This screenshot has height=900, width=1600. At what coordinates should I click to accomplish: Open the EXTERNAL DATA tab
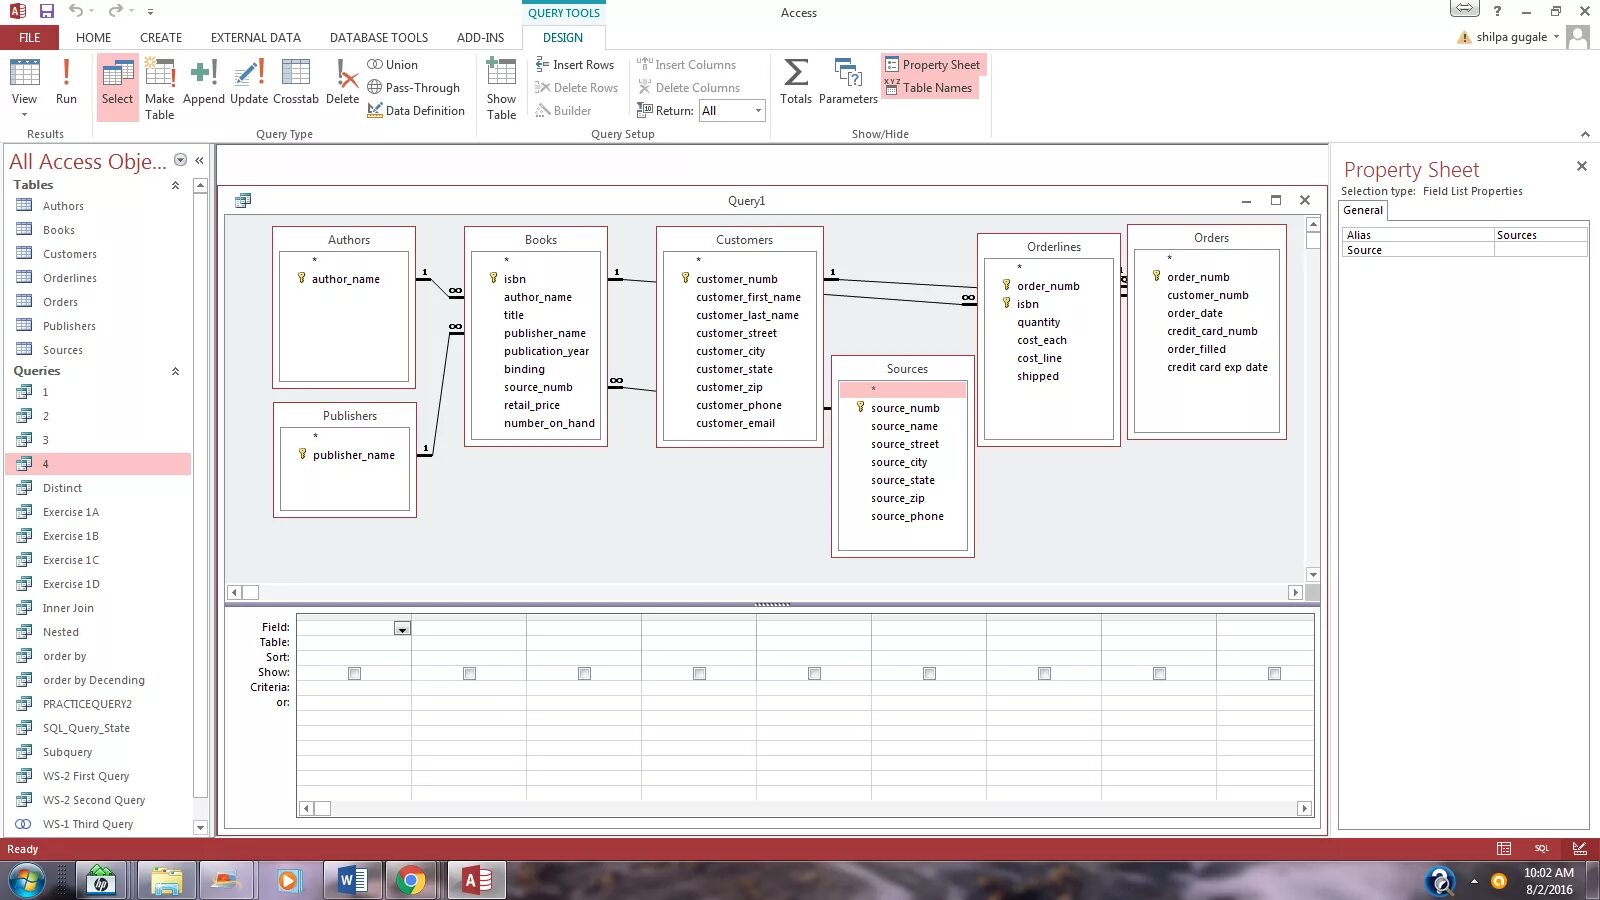click(256, 37)
